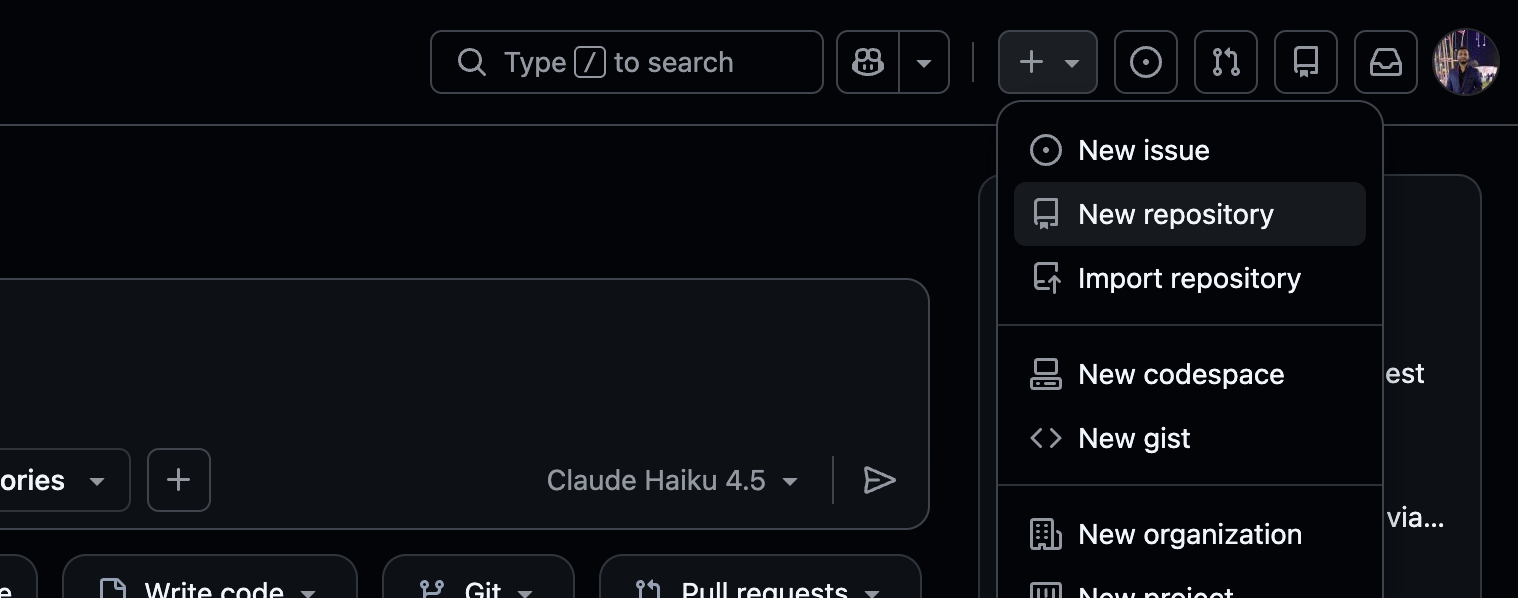Image resolution: width=1518 pixels, height=598 pixels.
Task: Open the notifications inbox icon
Action: tap(1385, 62)
